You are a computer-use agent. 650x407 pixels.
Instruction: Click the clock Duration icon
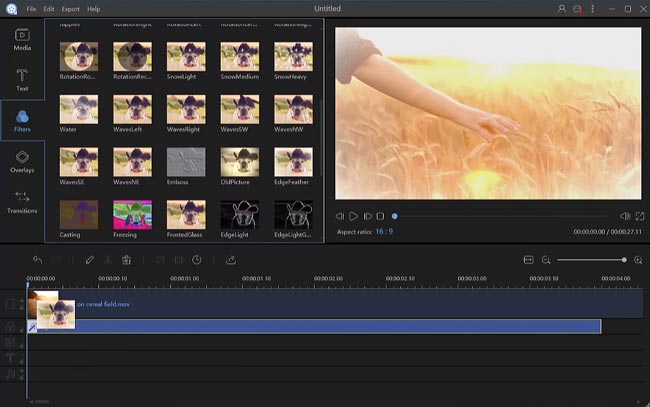coord(196,260)
